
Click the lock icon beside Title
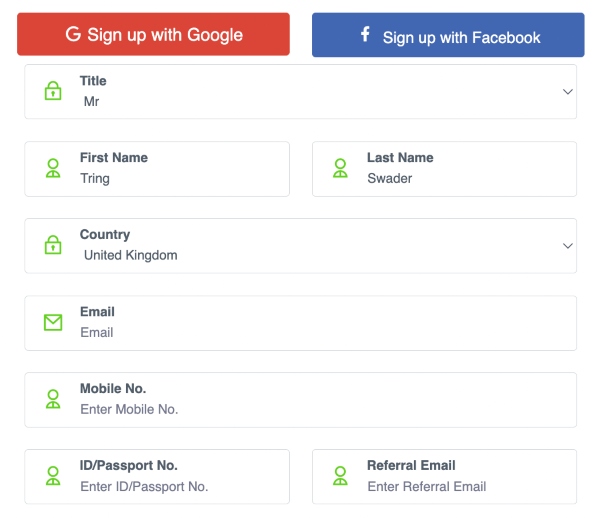[53, 91]
